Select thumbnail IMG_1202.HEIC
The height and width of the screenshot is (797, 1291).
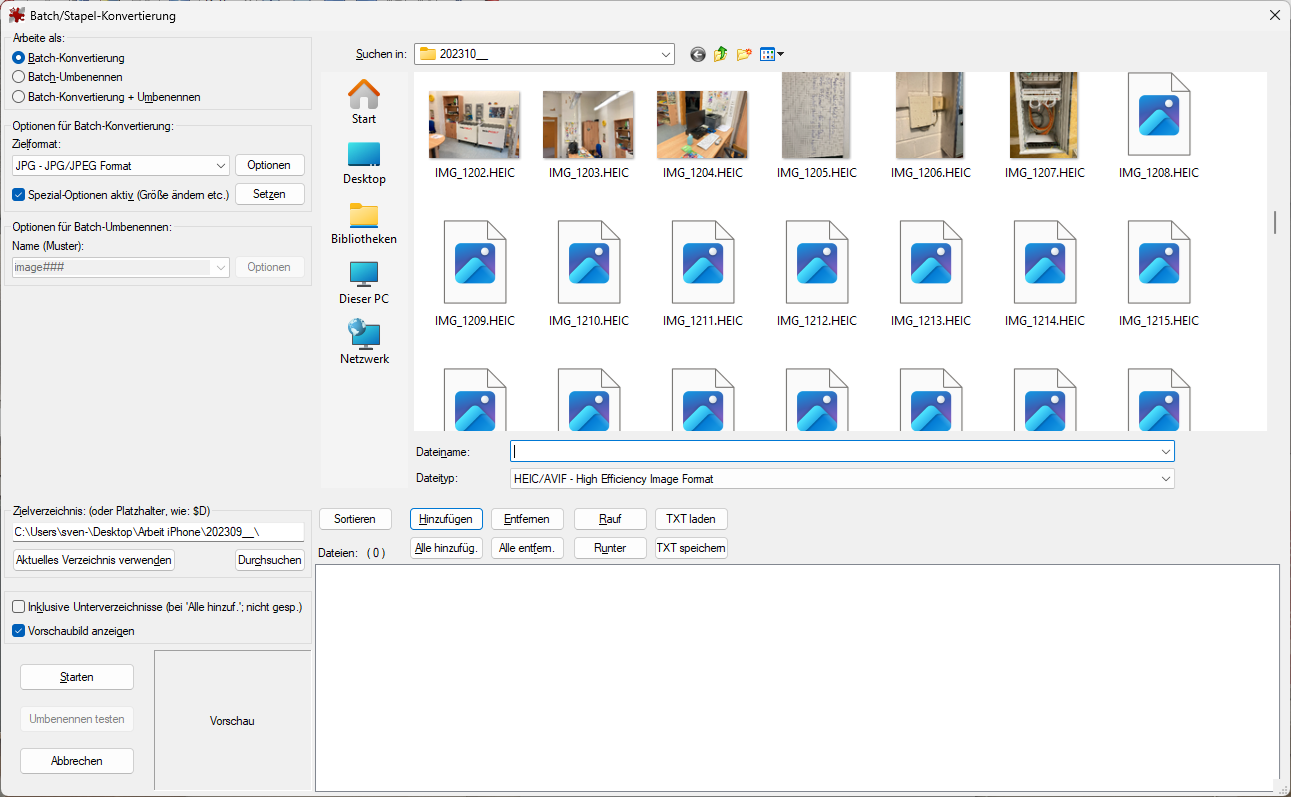475,125
